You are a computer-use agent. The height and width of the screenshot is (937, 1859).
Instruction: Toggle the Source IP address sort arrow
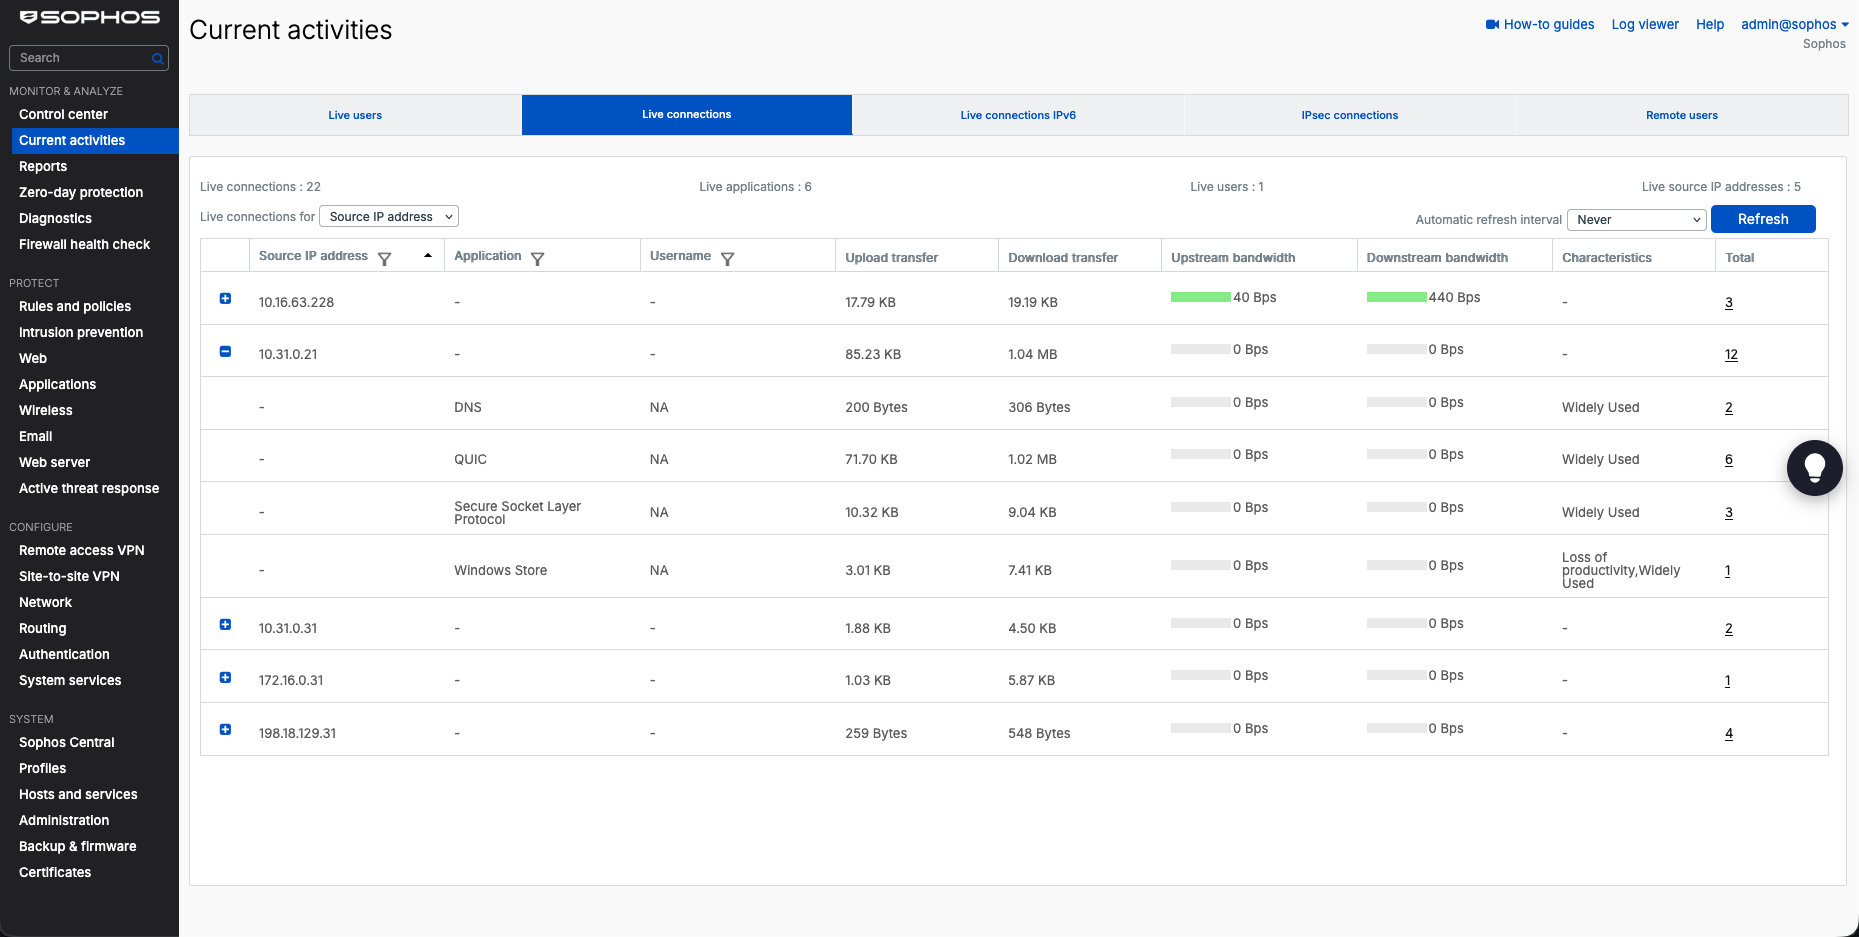coord(428,256)
